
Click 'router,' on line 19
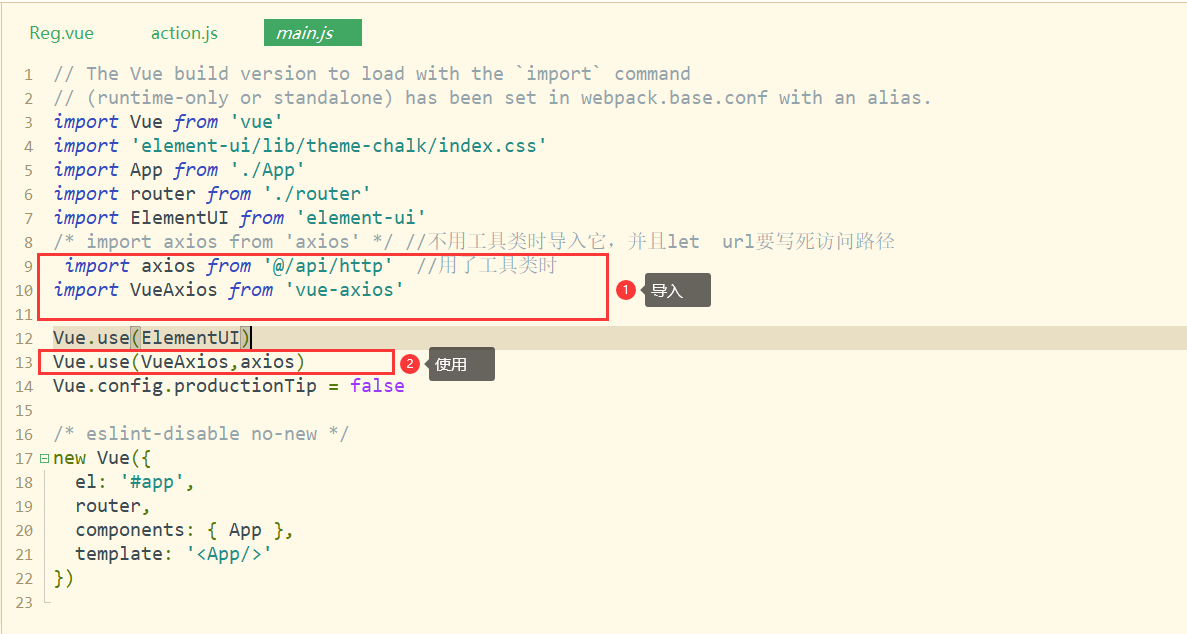coord(113,506)
